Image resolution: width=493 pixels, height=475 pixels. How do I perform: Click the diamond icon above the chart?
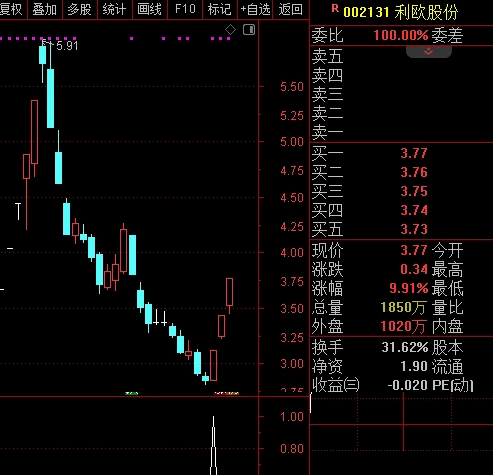pyautogui.click(x=230, y=30)
